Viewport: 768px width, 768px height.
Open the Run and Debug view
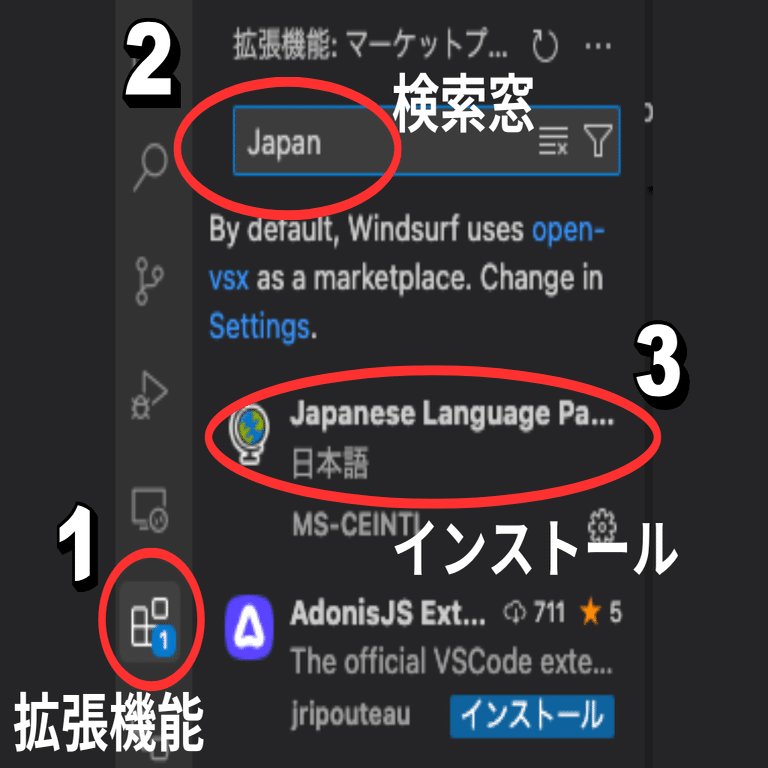pos(149,395)
